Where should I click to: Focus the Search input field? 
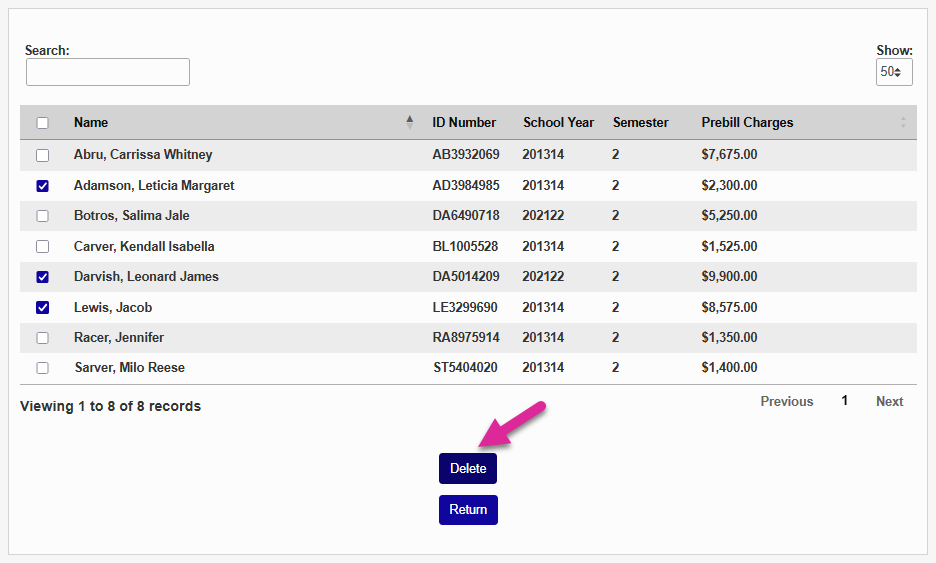[108, 72]
